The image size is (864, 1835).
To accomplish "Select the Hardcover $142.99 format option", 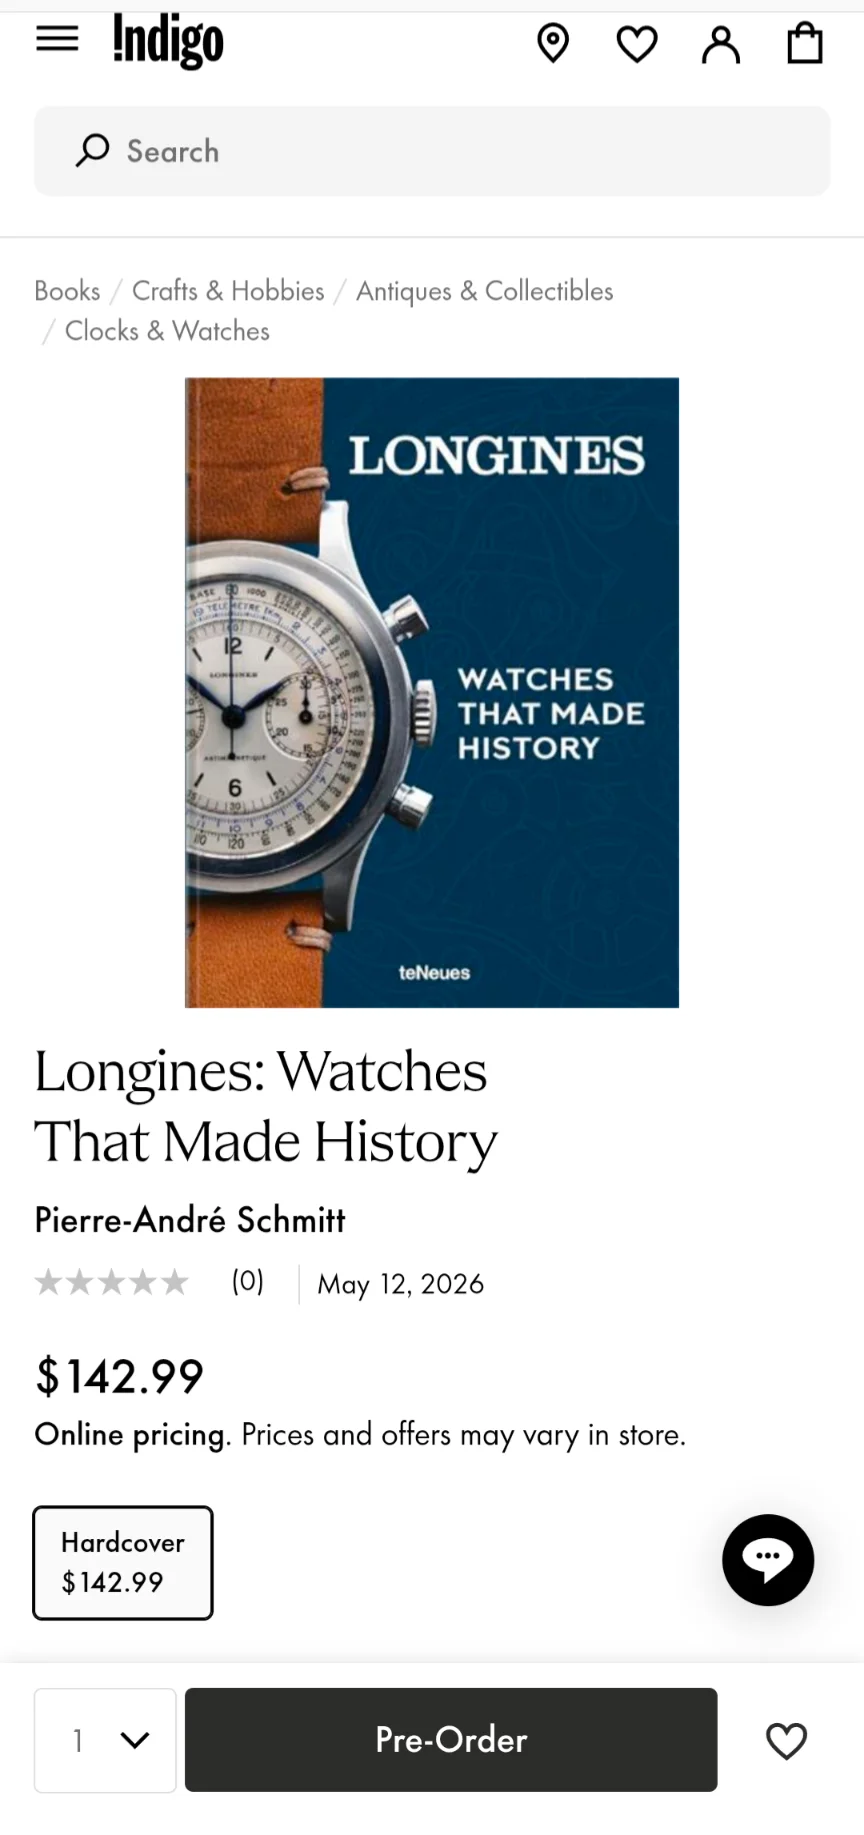I will (x=123, y=1563).
